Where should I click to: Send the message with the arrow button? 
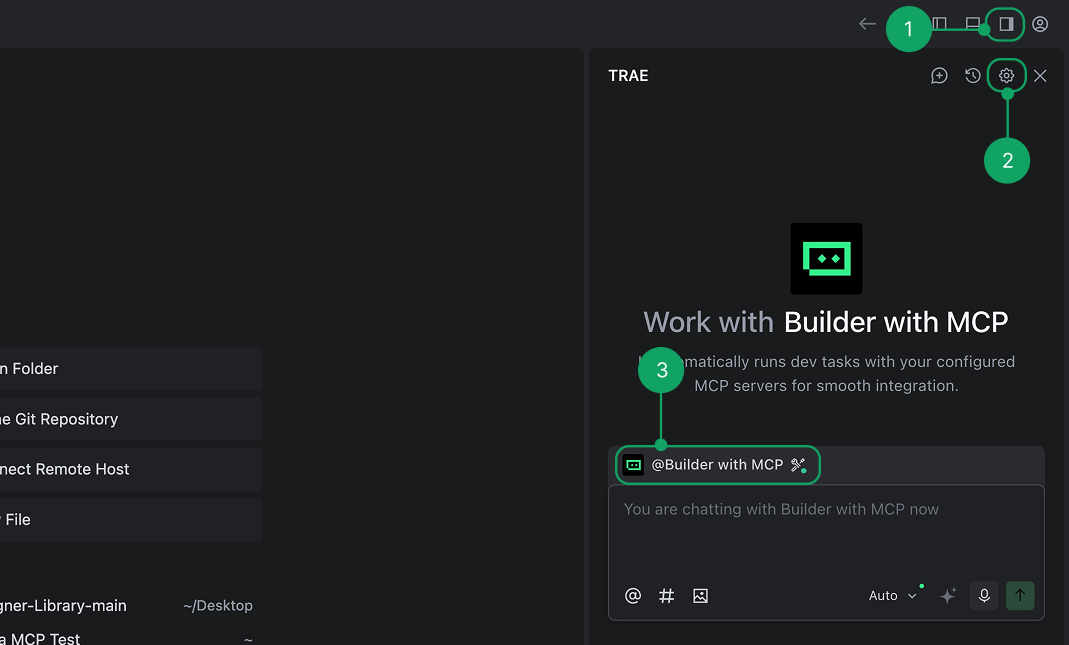point(1020,596)
